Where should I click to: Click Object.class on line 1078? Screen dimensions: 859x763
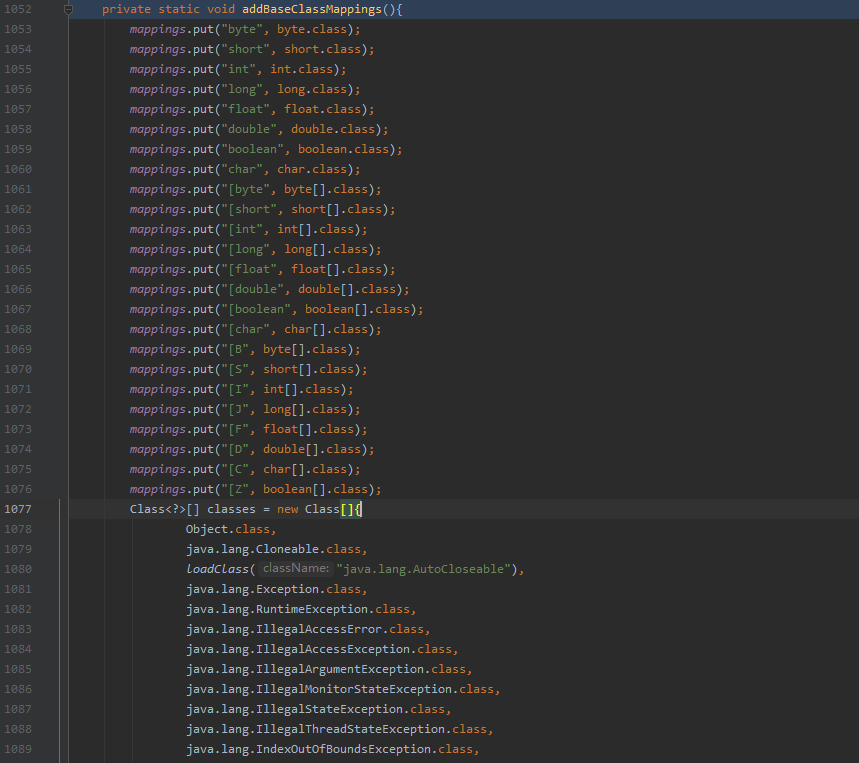(x=227, y=529)
